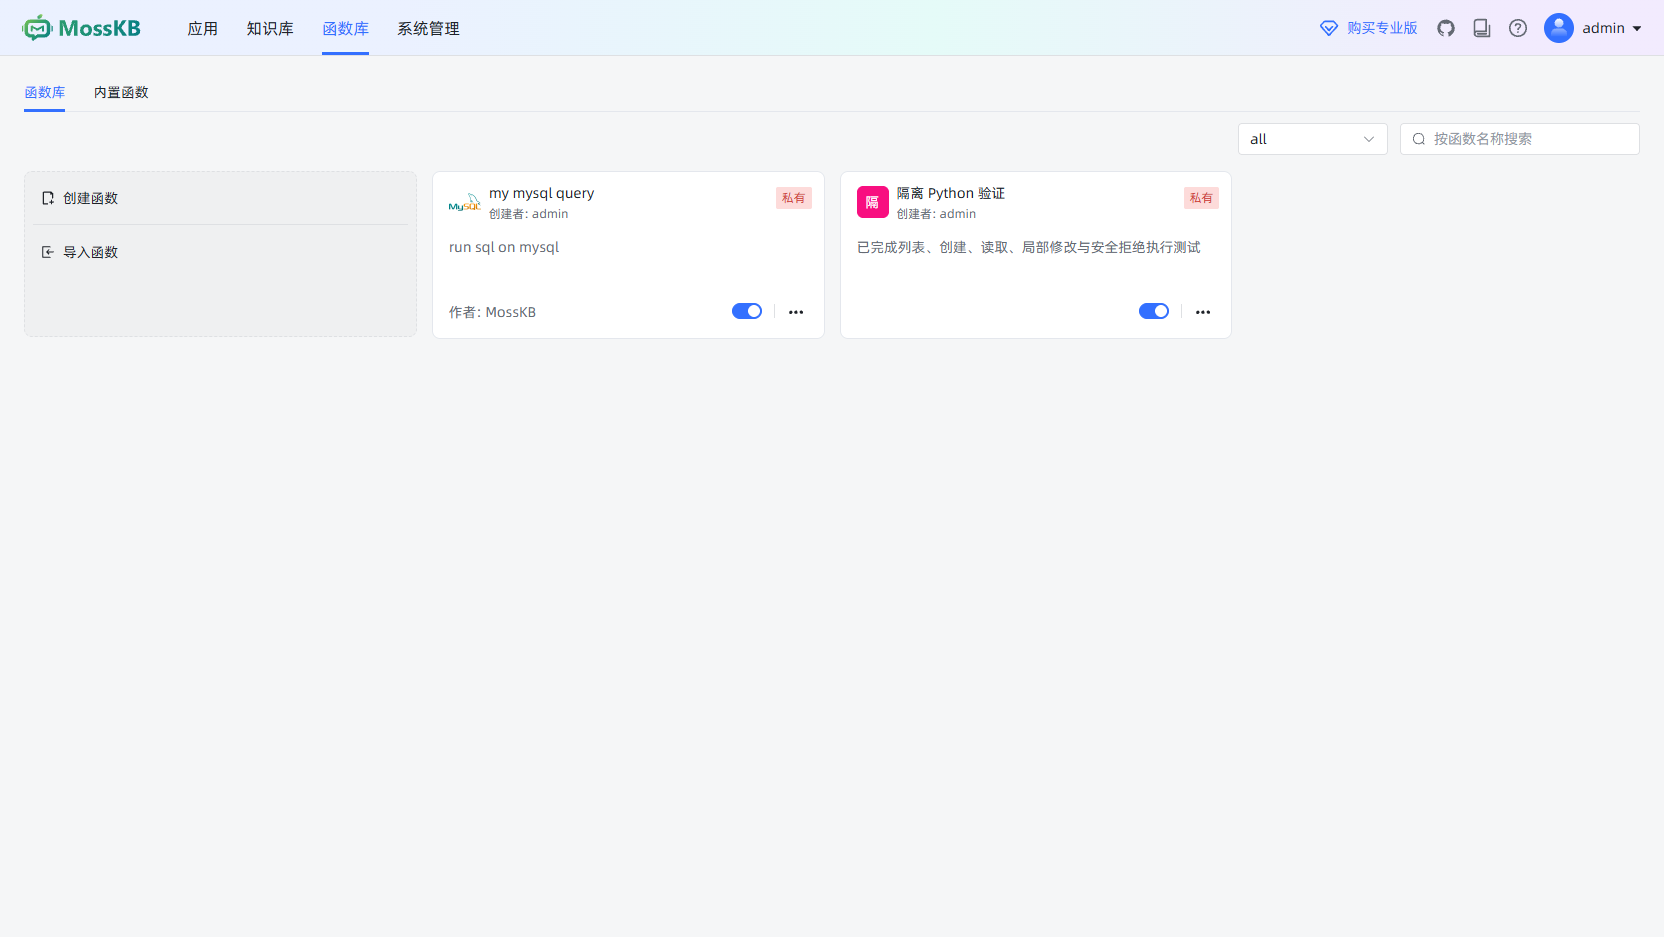Viewport: 1664px width, 937px height.
Task: Disable the my mysql query function toggle
Action: pos(747,311)
